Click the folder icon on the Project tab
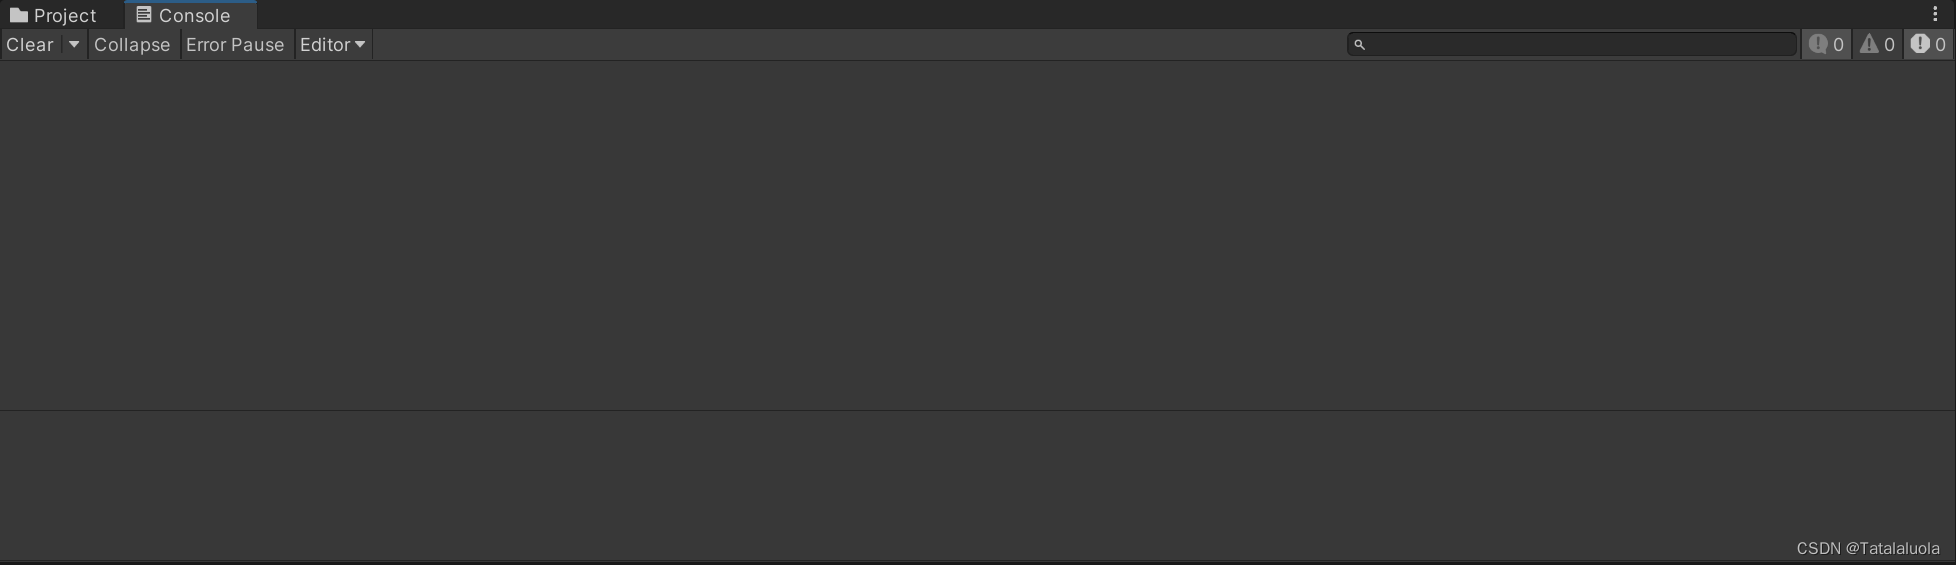 (x=18, y=15)
